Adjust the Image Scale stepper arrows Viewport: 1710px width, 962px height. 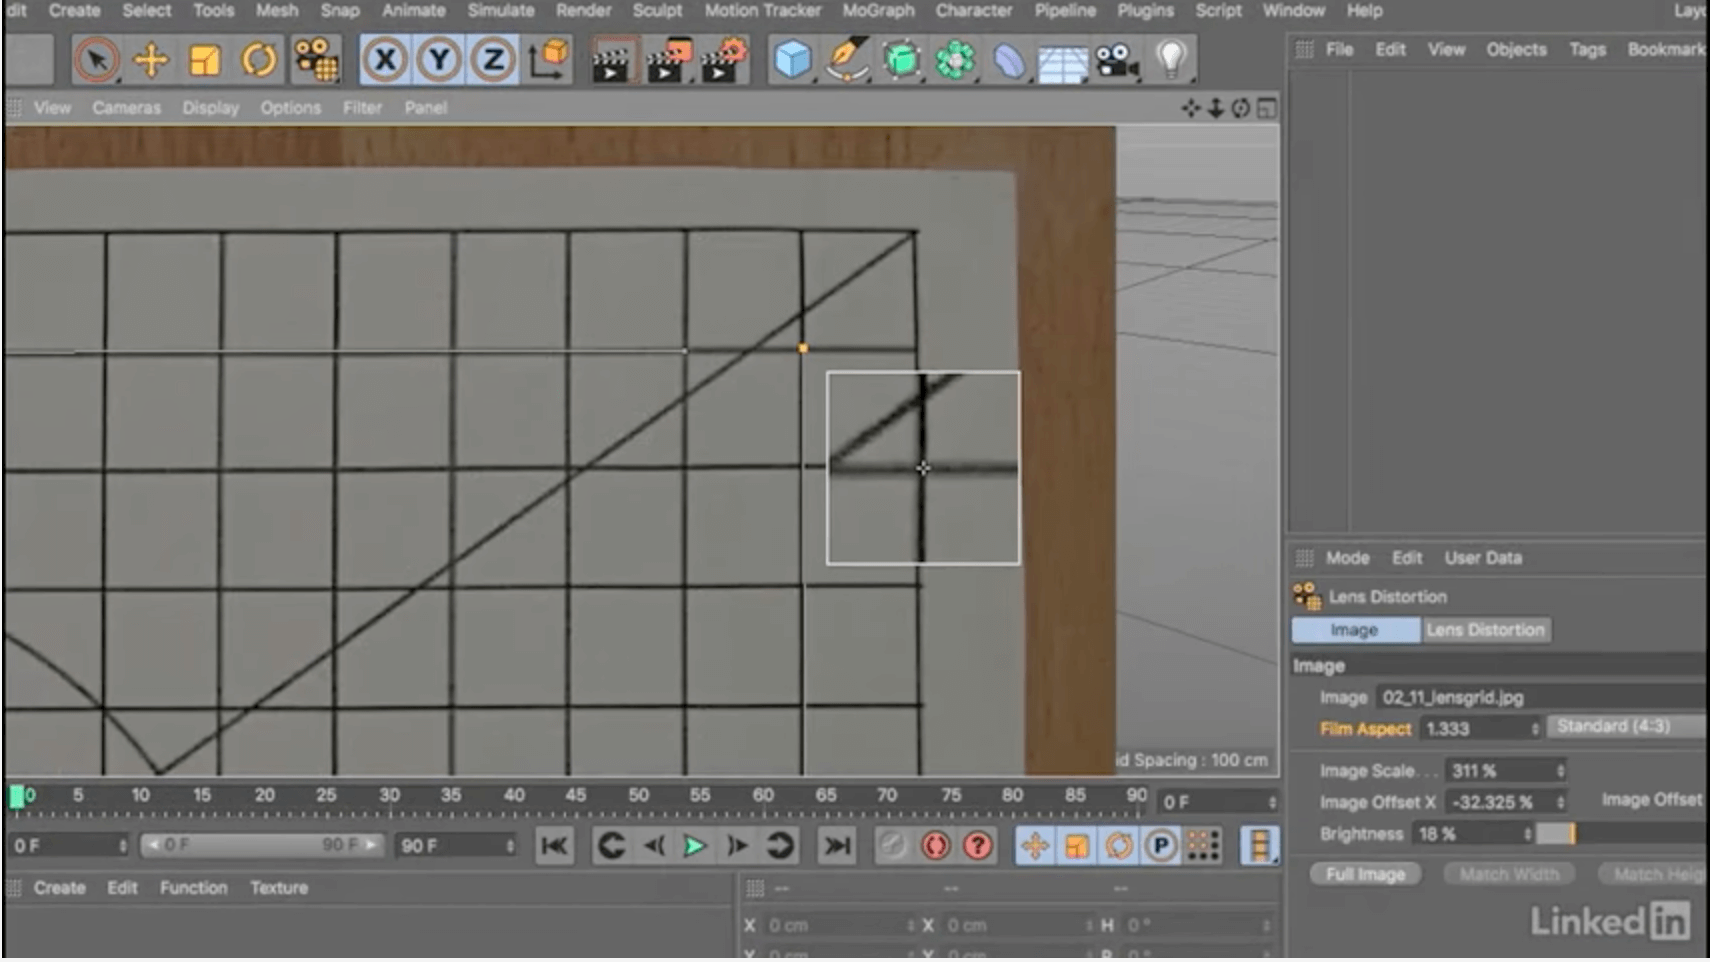click(x=1560, y=771)
